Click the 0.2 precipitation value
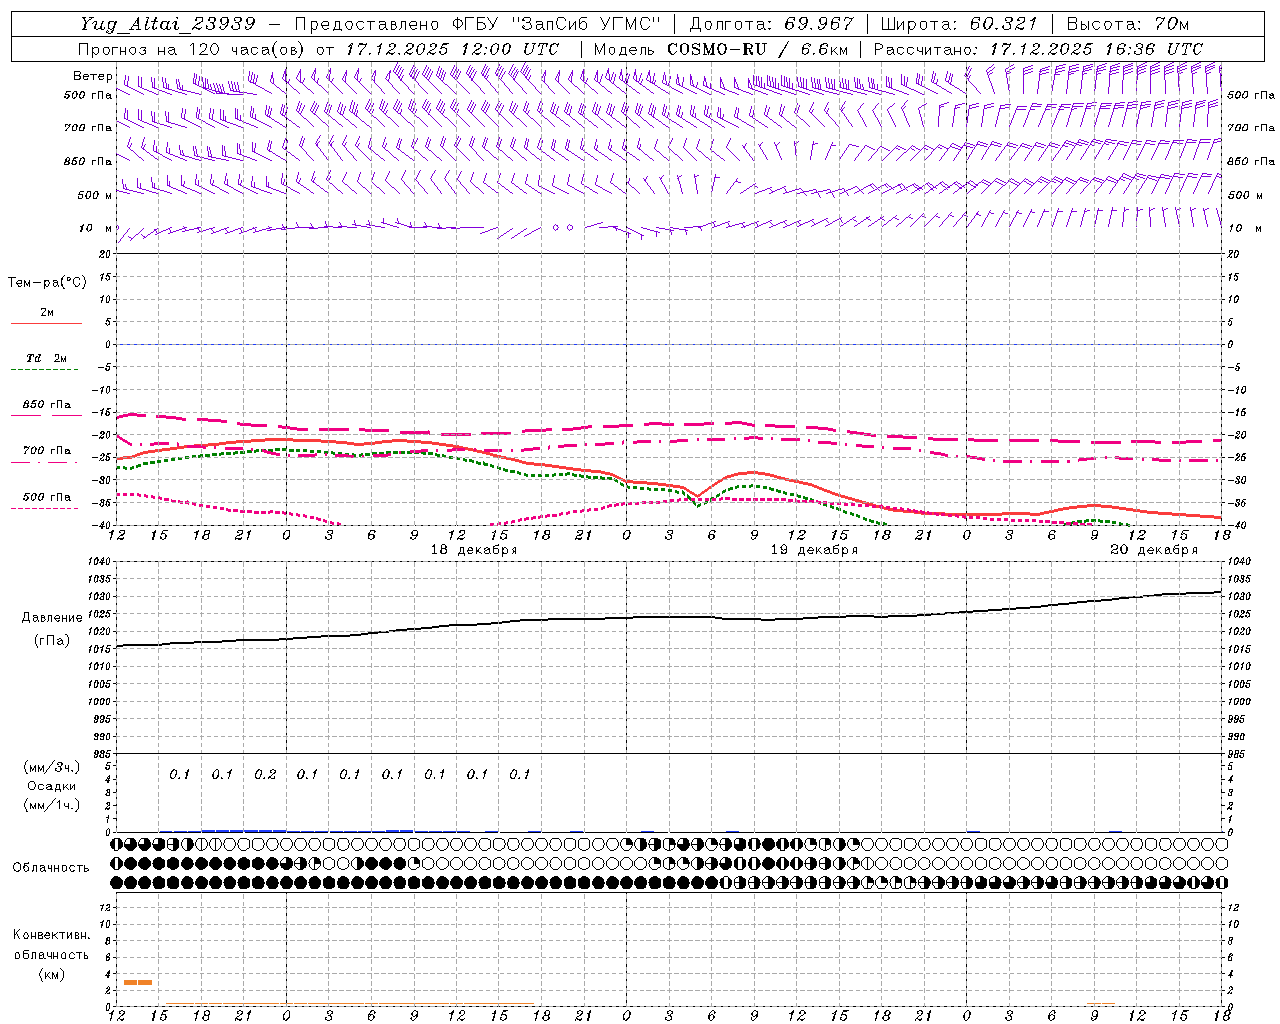1280x1024 pixels. point(265,774)
